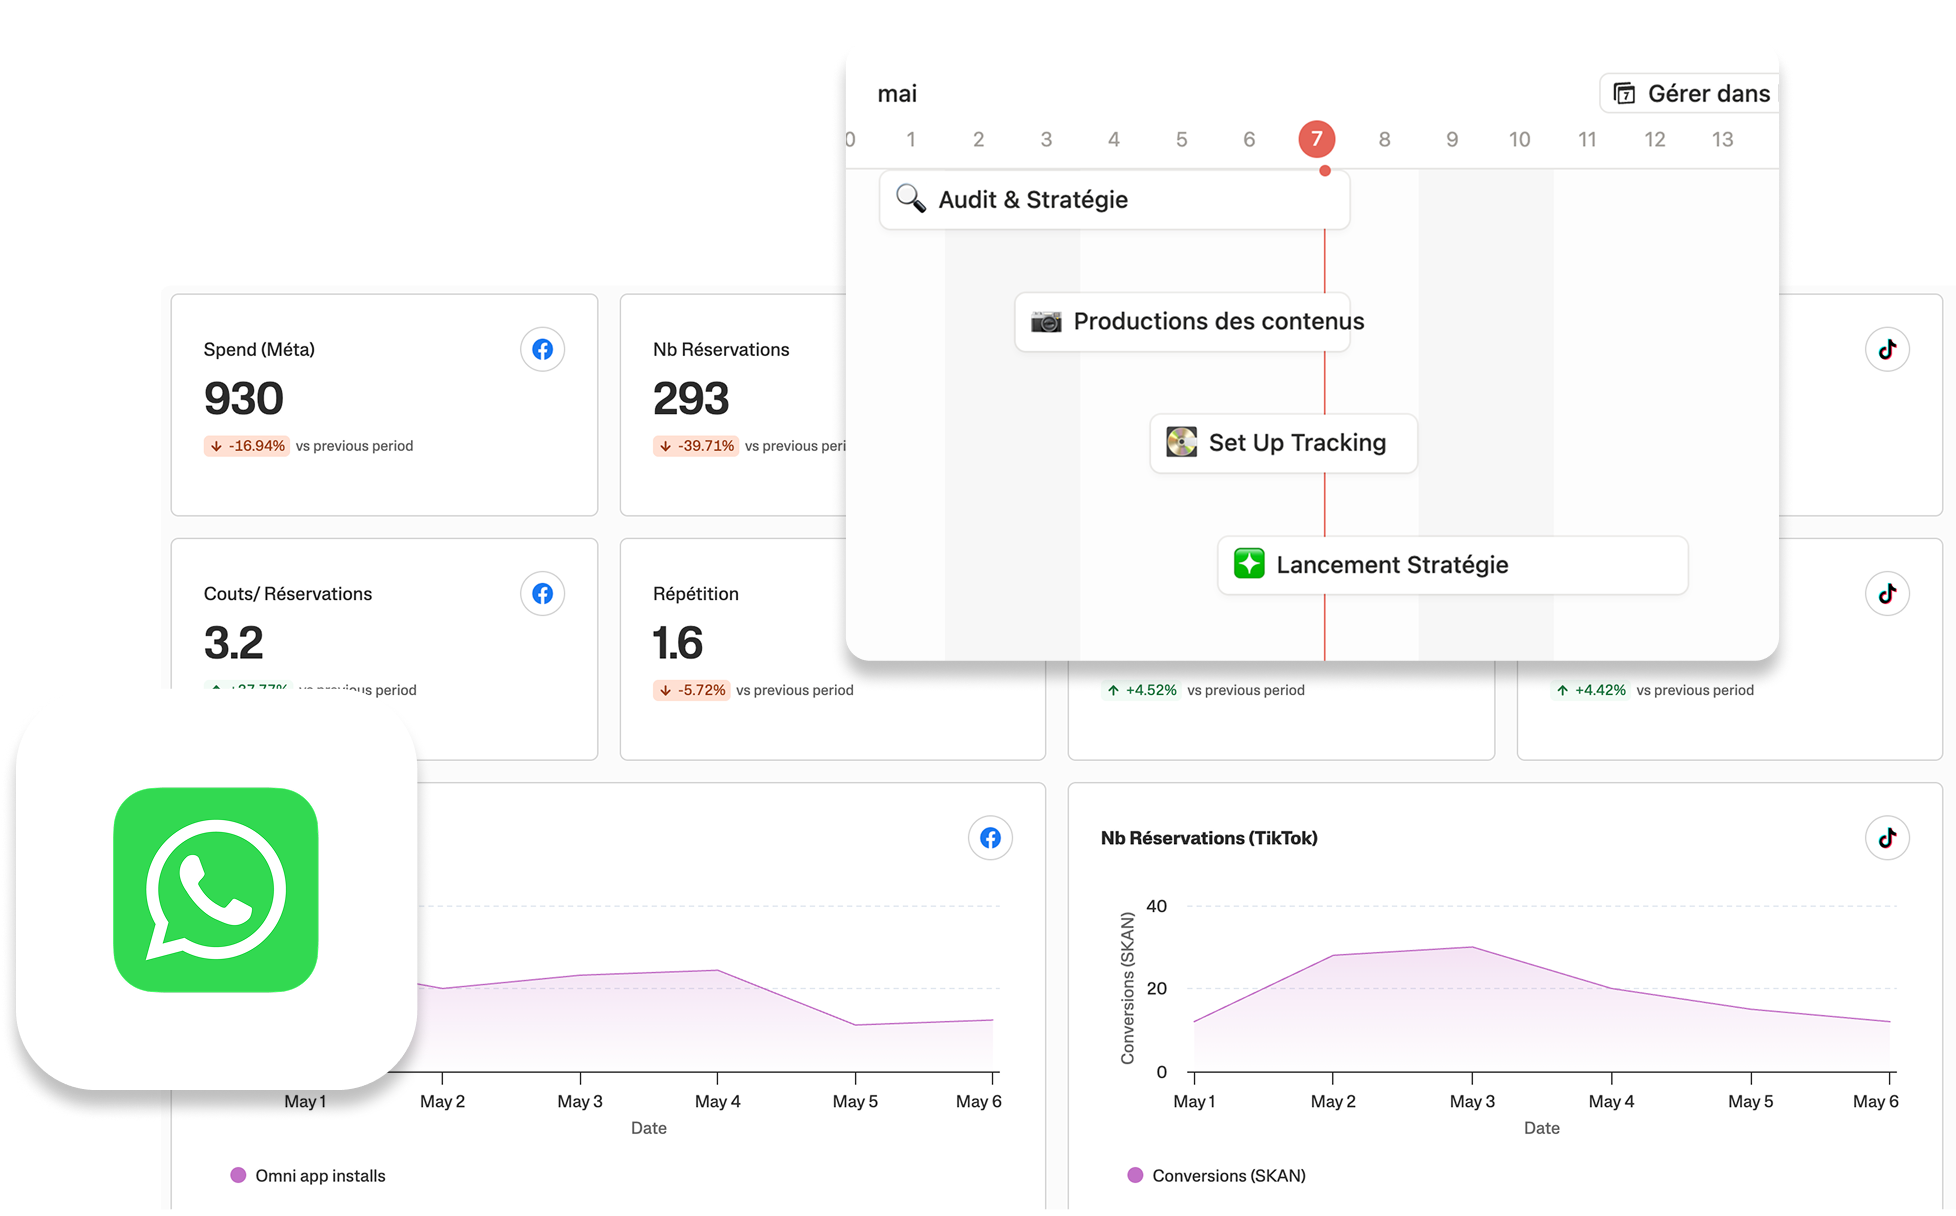Screen dimensions: 1956x1216
Task: Click the TikTok icon on the top-right metric card
Action: tap(1887, 349)
